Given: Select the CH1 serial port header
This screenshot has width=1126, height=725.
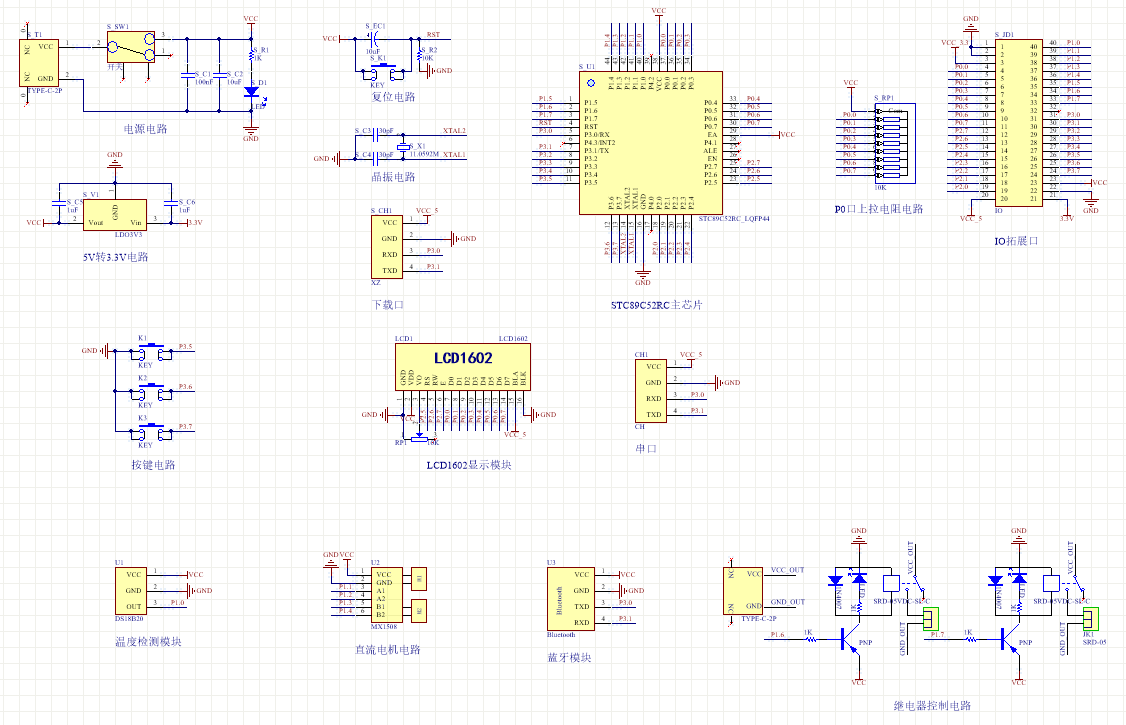Looking at the screenshot, I should (x=651, y=390).
